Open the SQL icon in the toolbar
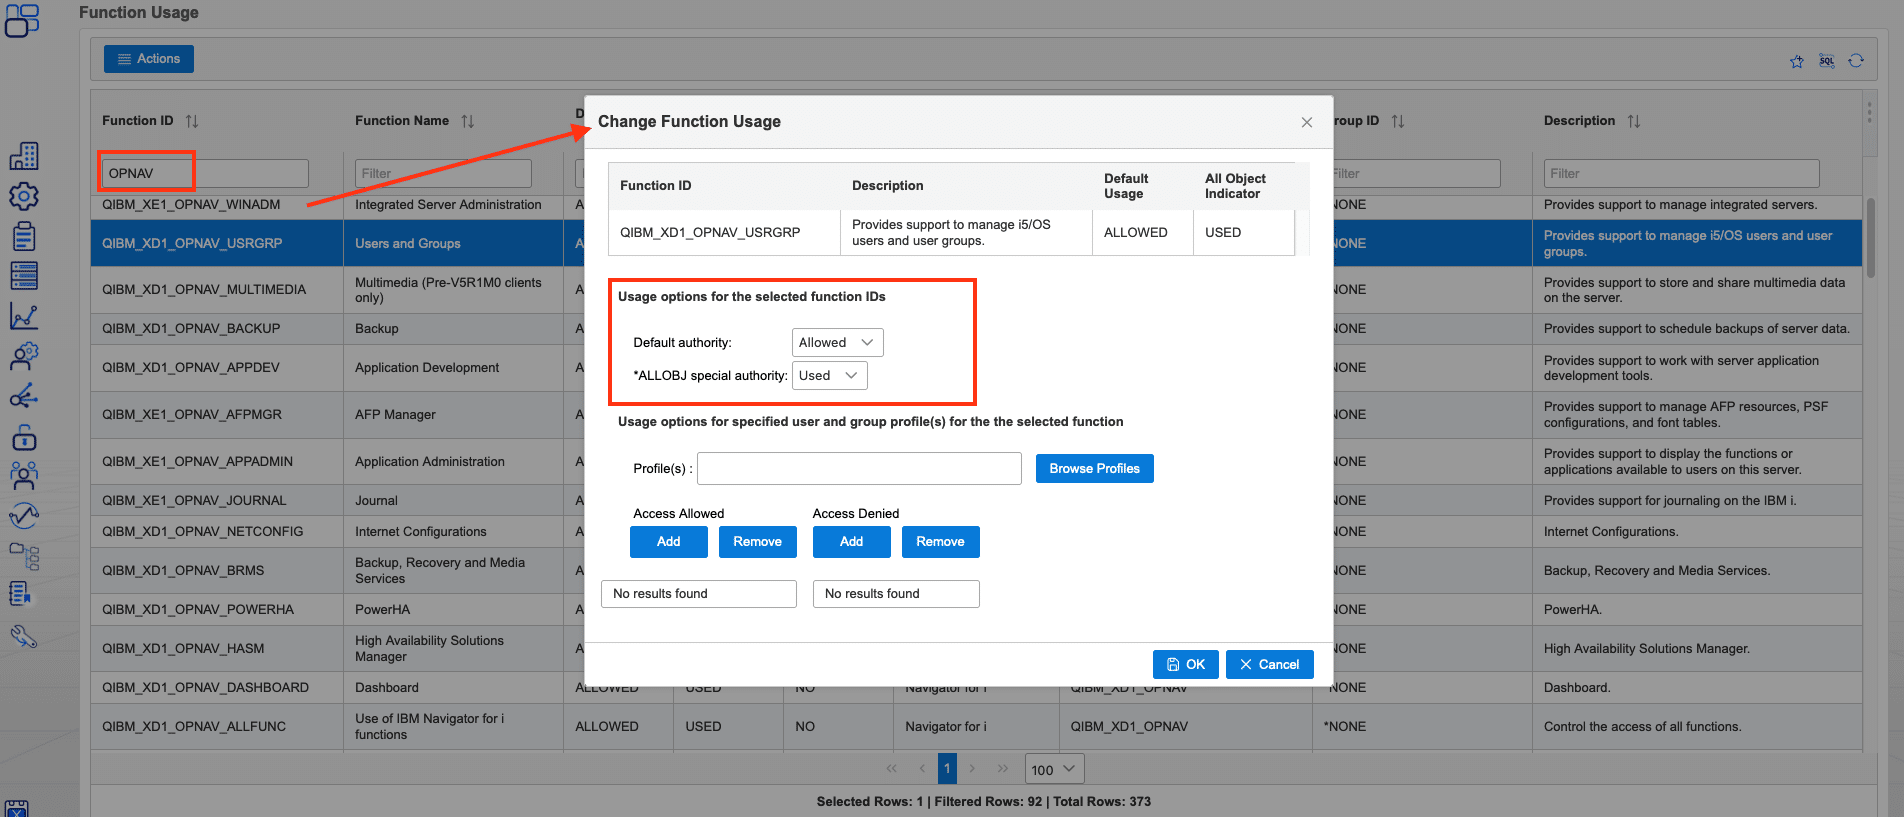The width and height of the screenshot is (1904, 817). pos(1826,62)
